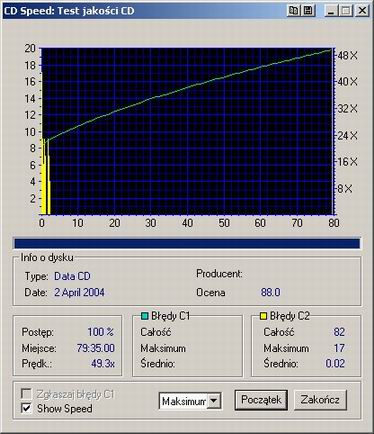Minimize the CD Speed window
Screen dimensions: 374x434
pyautogui.click(x=330, y=11)
